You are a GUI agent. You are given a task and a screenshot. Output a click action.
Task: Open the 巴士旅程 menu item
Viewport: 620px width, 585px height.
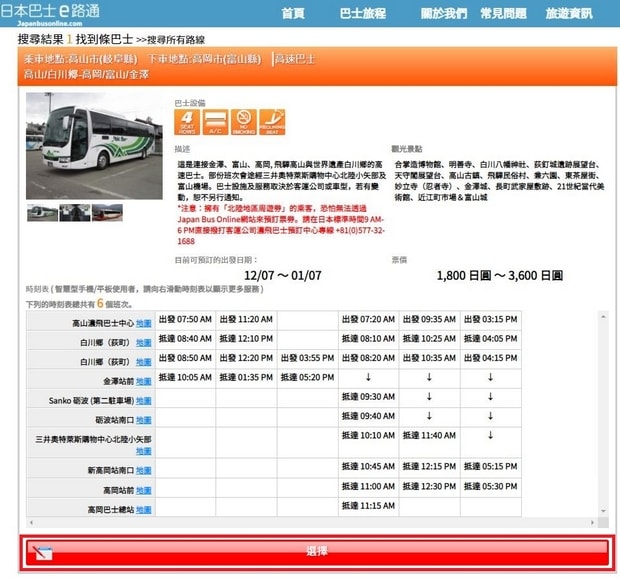click(x=363, y=13)
